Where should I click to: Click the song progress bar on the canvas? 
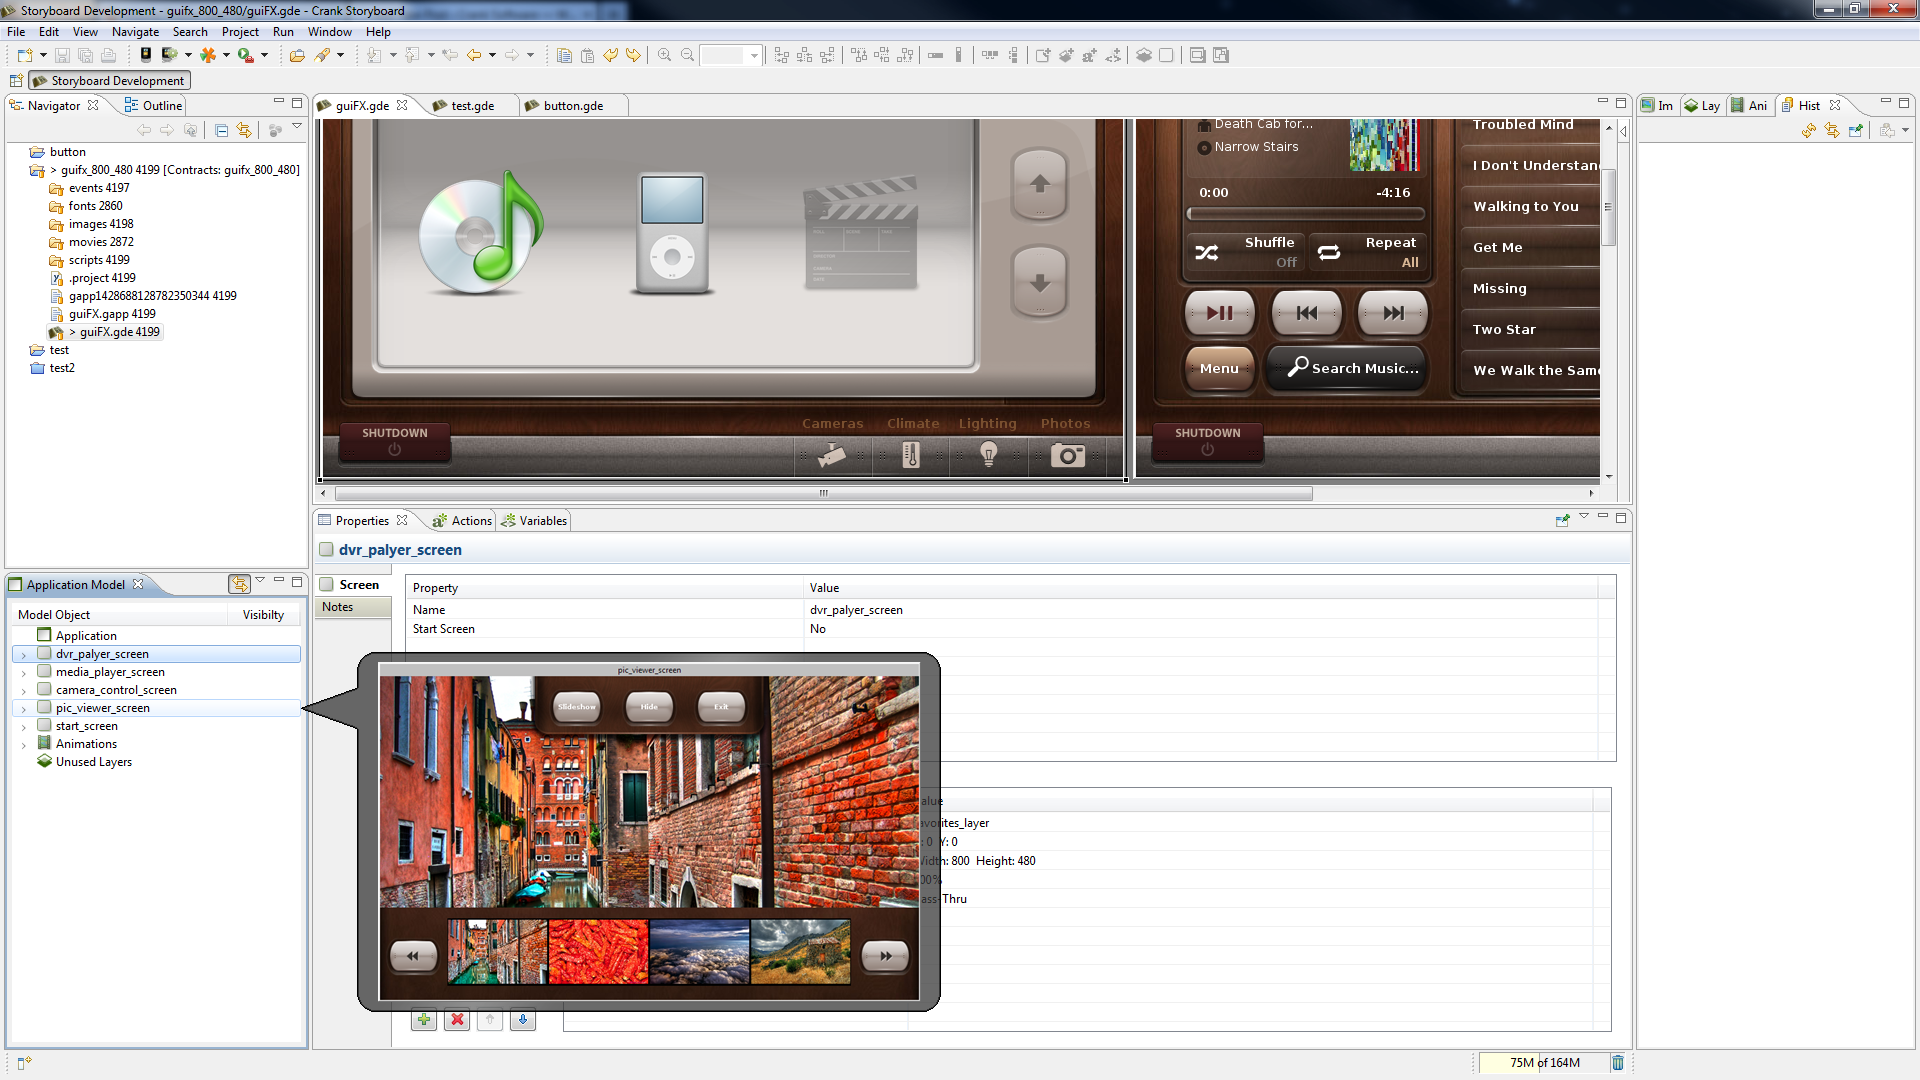tap(1306, 213)
